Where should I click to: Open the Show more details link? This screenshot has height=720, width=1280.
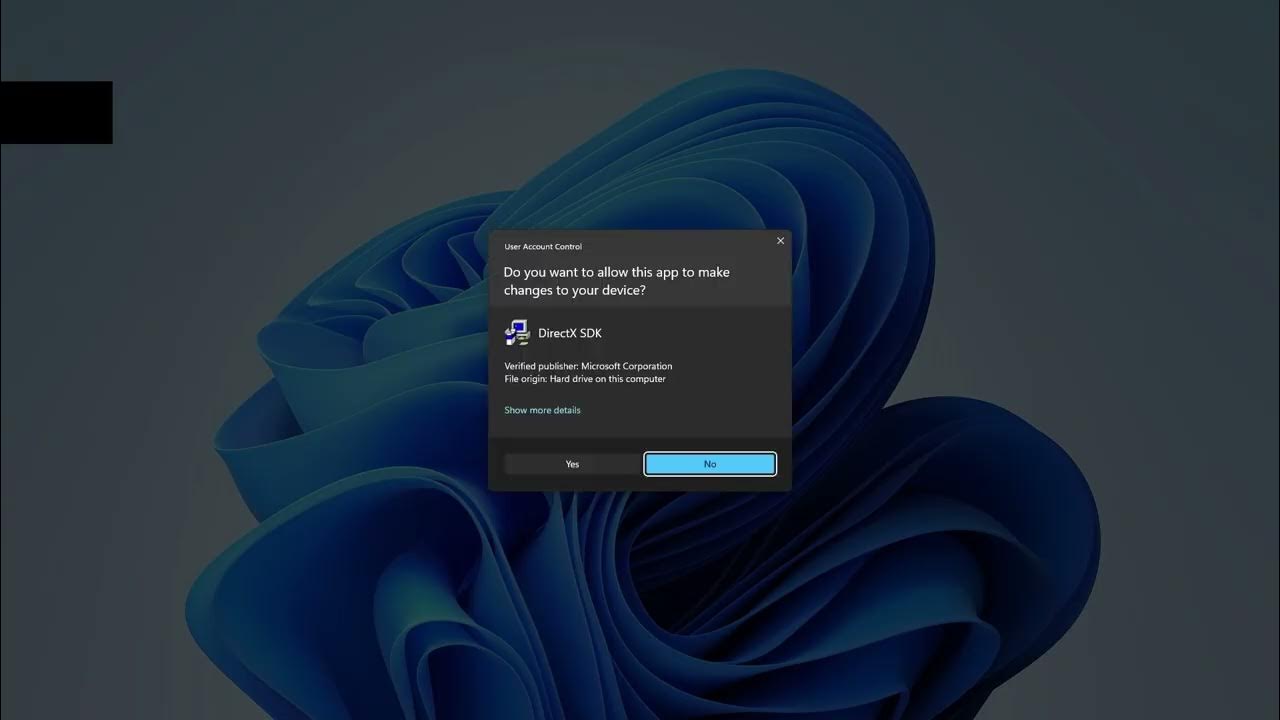[x=542, y=410]
